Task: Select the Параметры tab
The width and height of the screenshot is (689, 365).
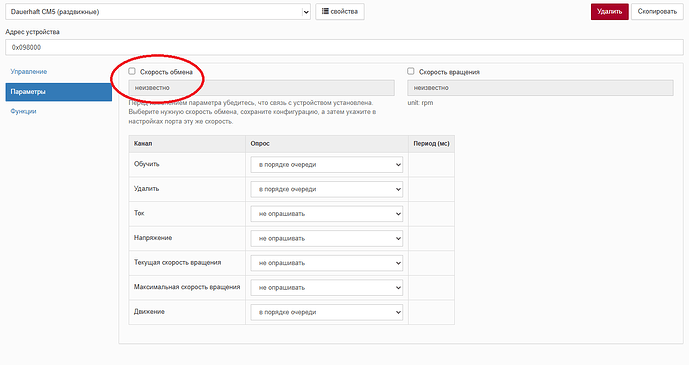Action: (58, 92)
